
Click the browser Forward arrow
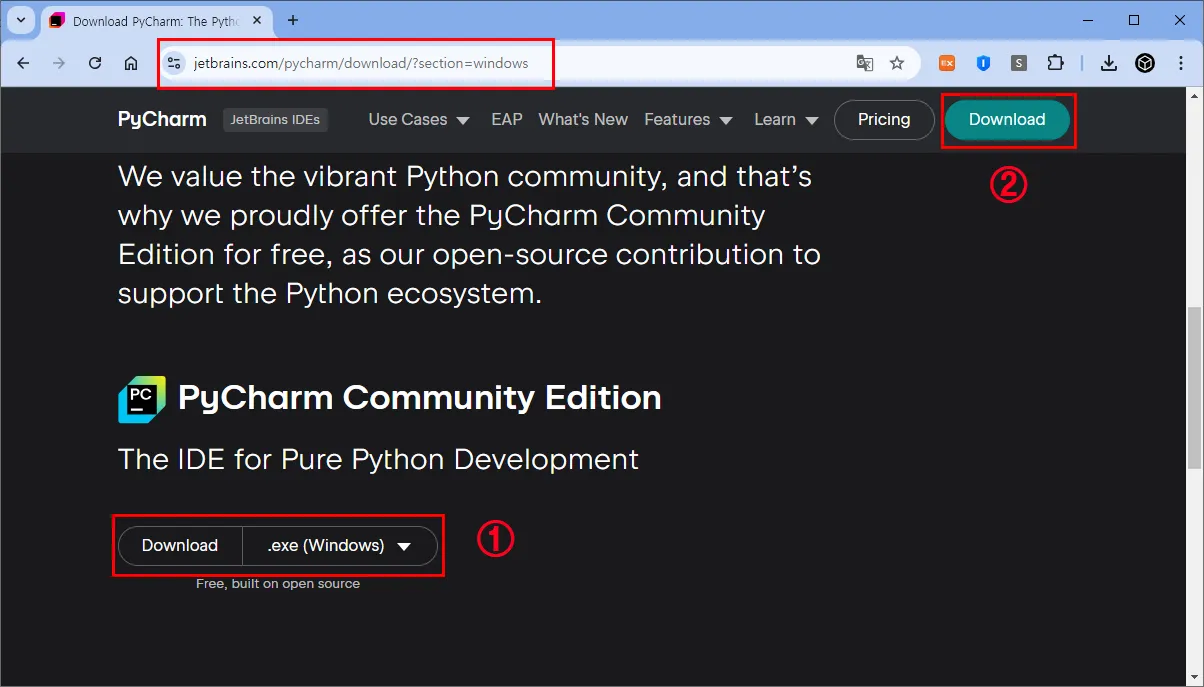click(x=59, y=63)
